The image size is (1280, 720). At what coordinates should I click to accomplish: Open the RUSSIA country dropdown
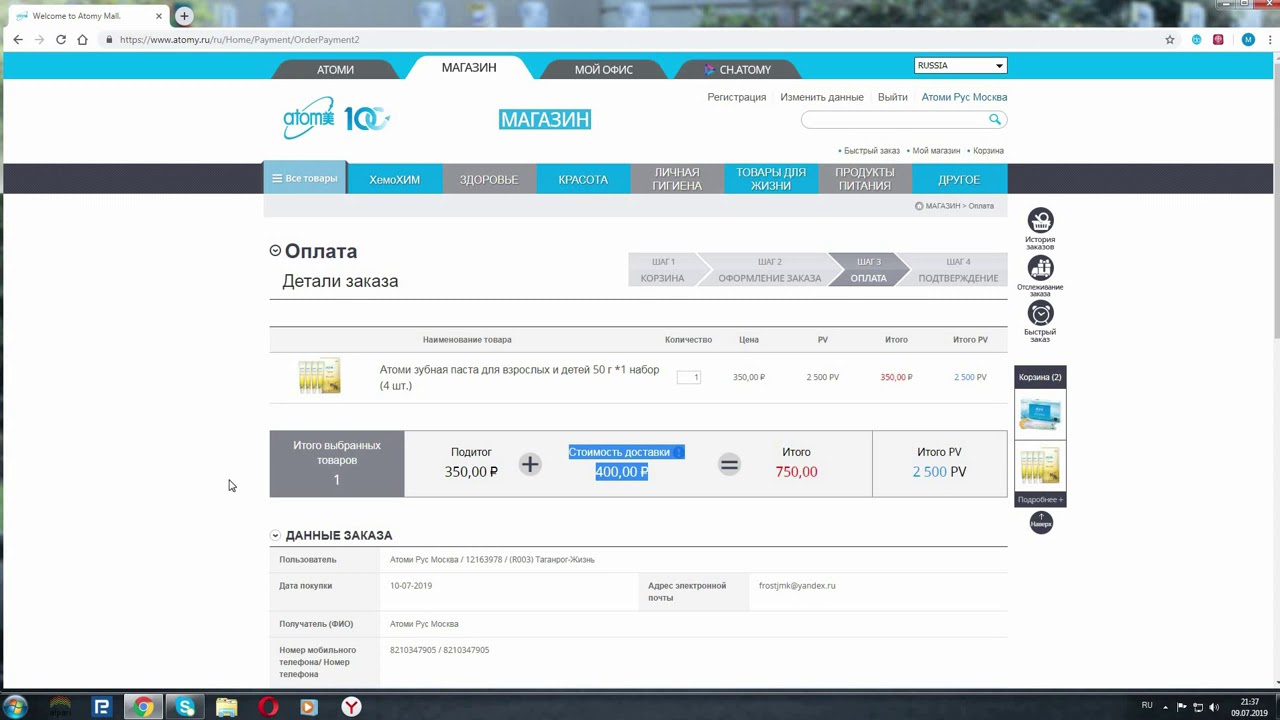coord(960,65)
